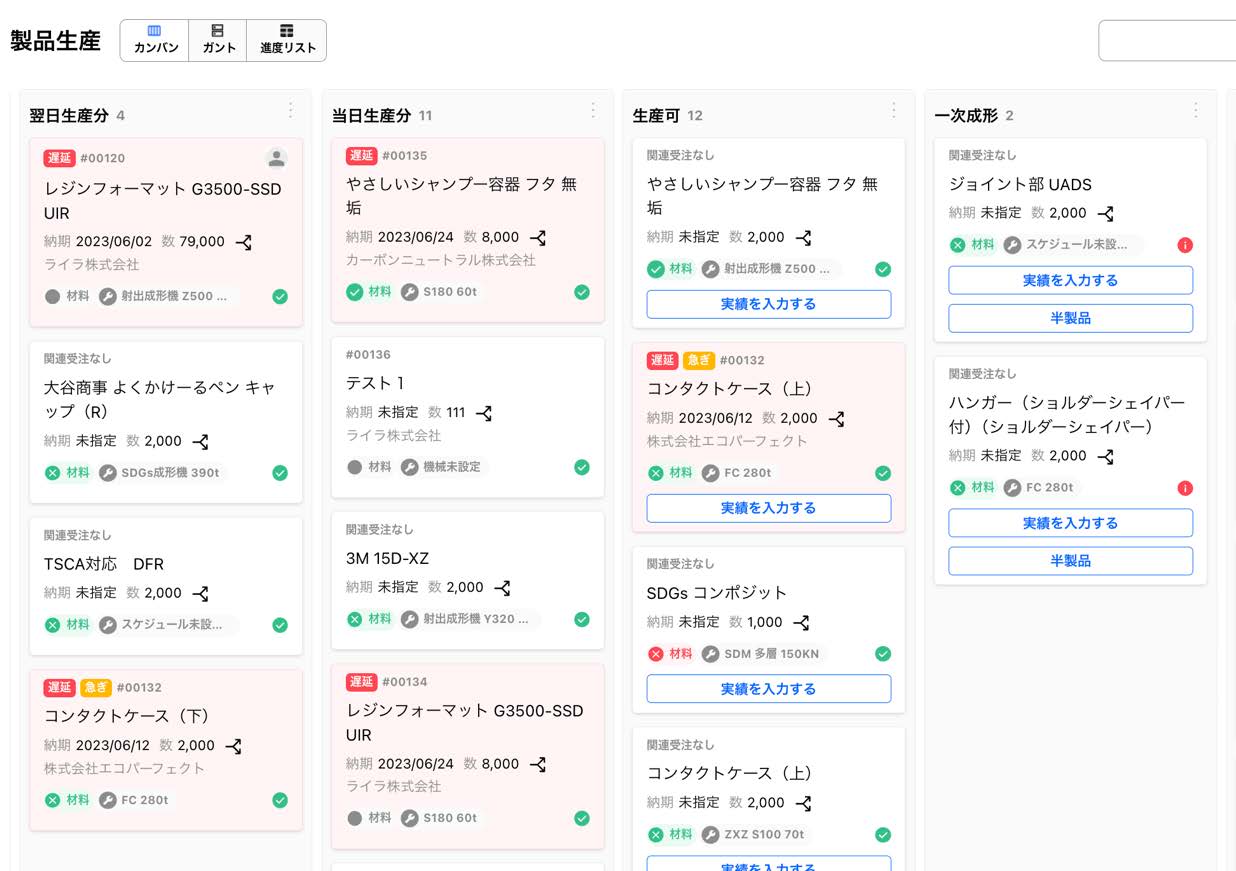
Task: Click 半製品 button on ジョイント部 UADS card
Action: tap(1070, 318)
